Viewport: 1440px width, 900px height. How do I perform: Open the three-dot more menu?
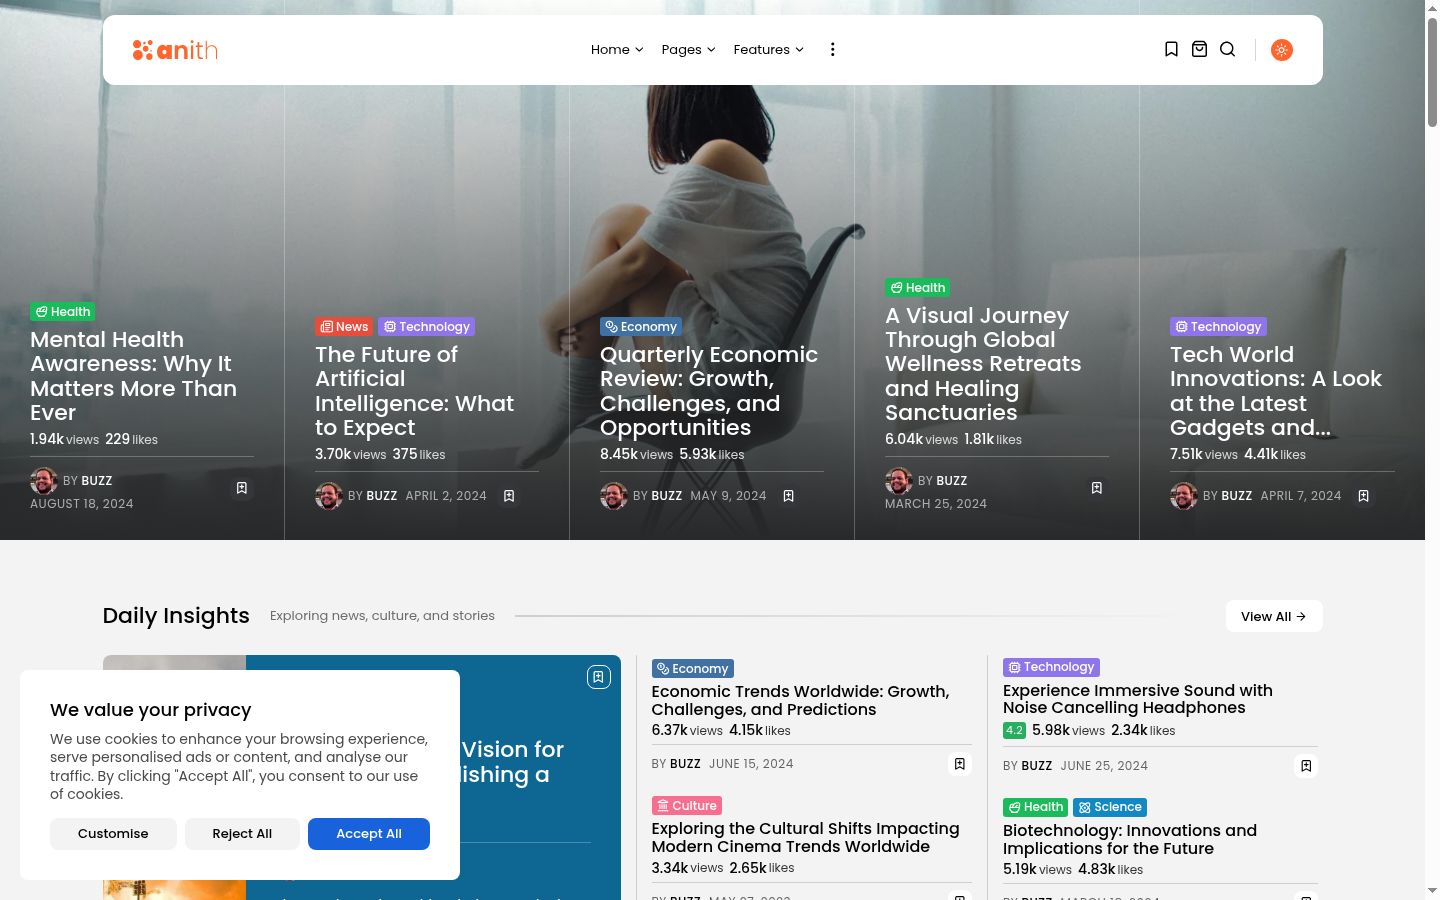[832, 49]
